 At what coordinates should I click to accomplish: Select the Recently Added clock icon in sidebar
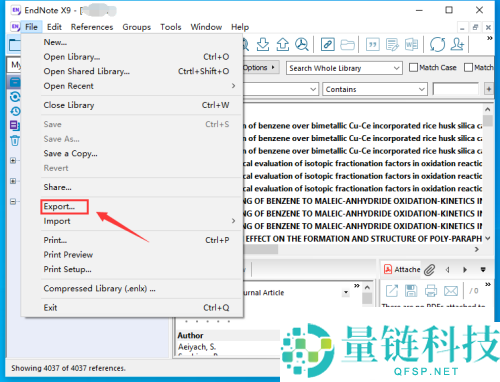[x=15, y=111]
